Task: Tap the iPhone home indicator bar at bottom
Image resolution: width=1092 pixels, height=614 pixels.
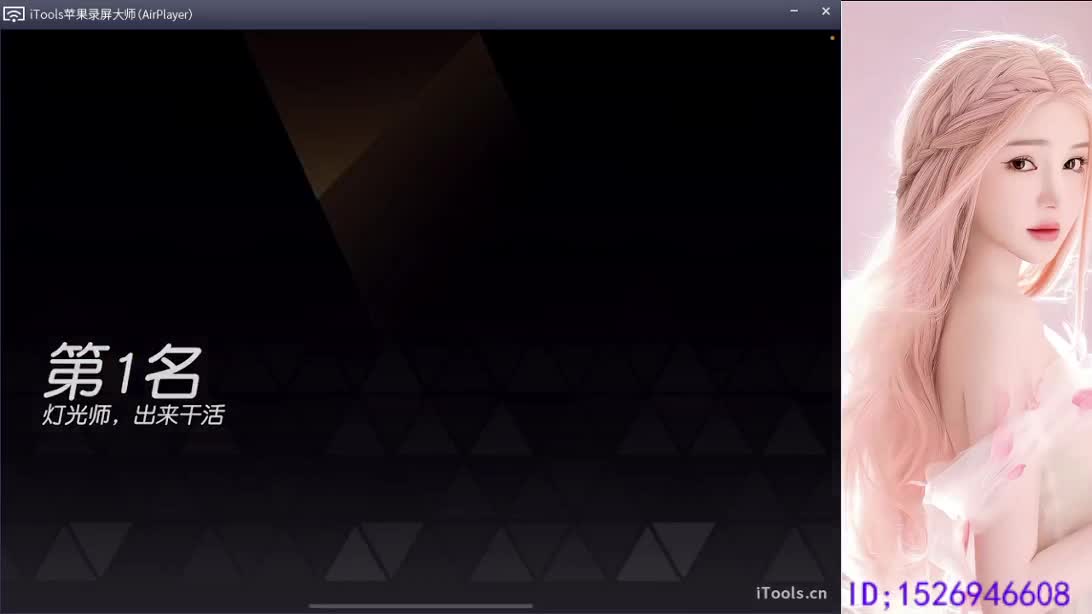Action: point(421,606)
